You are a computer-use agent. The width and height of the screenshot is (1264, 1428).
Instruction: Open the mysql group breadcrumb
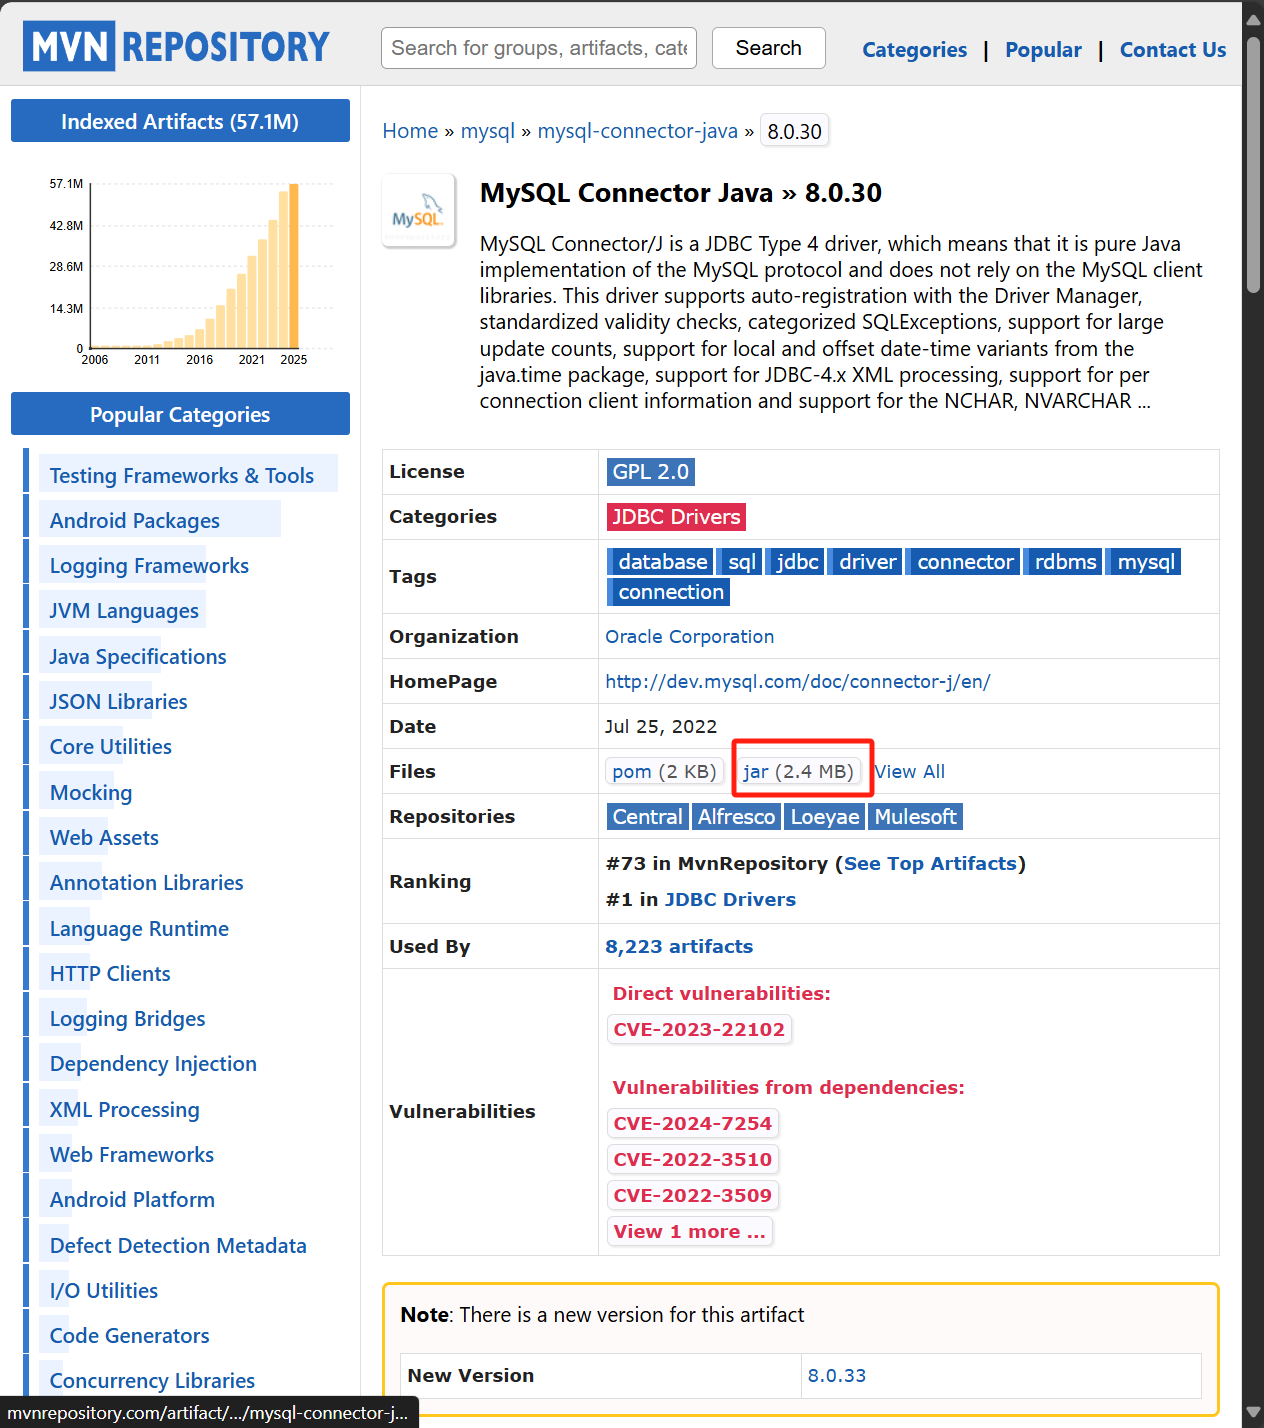coord(487,131)
